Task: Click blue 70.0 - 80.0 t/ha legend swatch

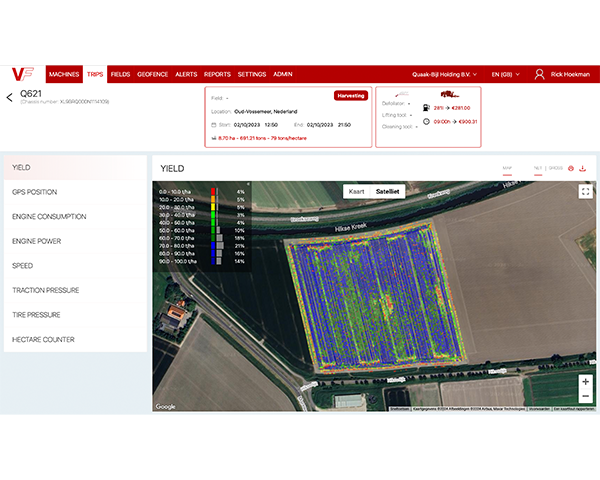Action: click(x=213, y=246)
